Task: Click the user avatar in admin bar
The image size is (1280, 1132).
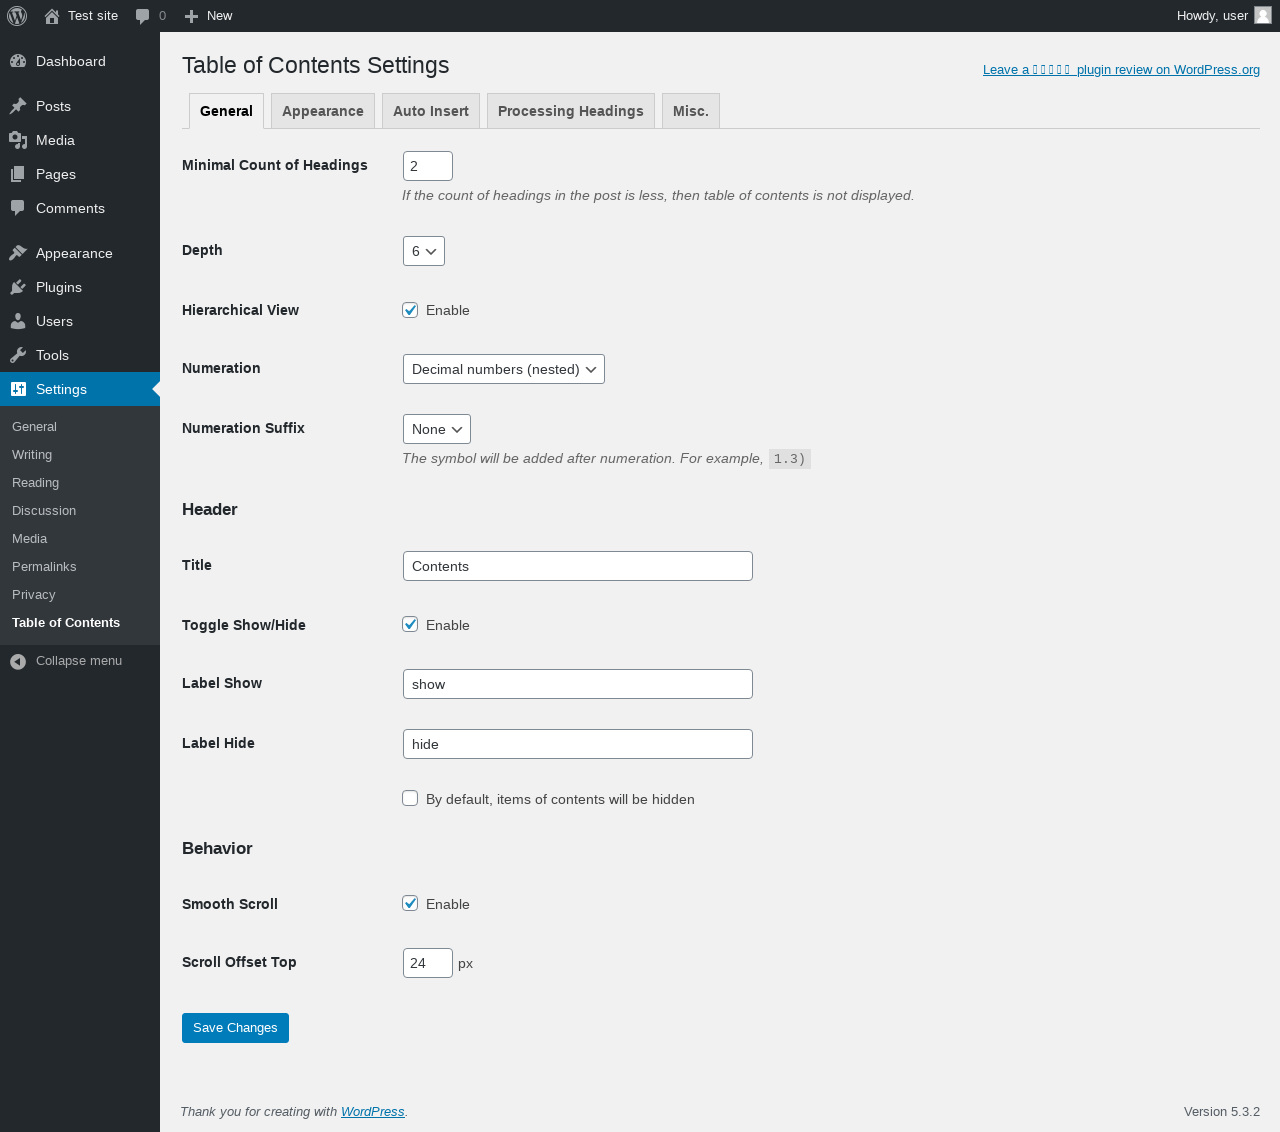Action: (x=1263, y=15)
